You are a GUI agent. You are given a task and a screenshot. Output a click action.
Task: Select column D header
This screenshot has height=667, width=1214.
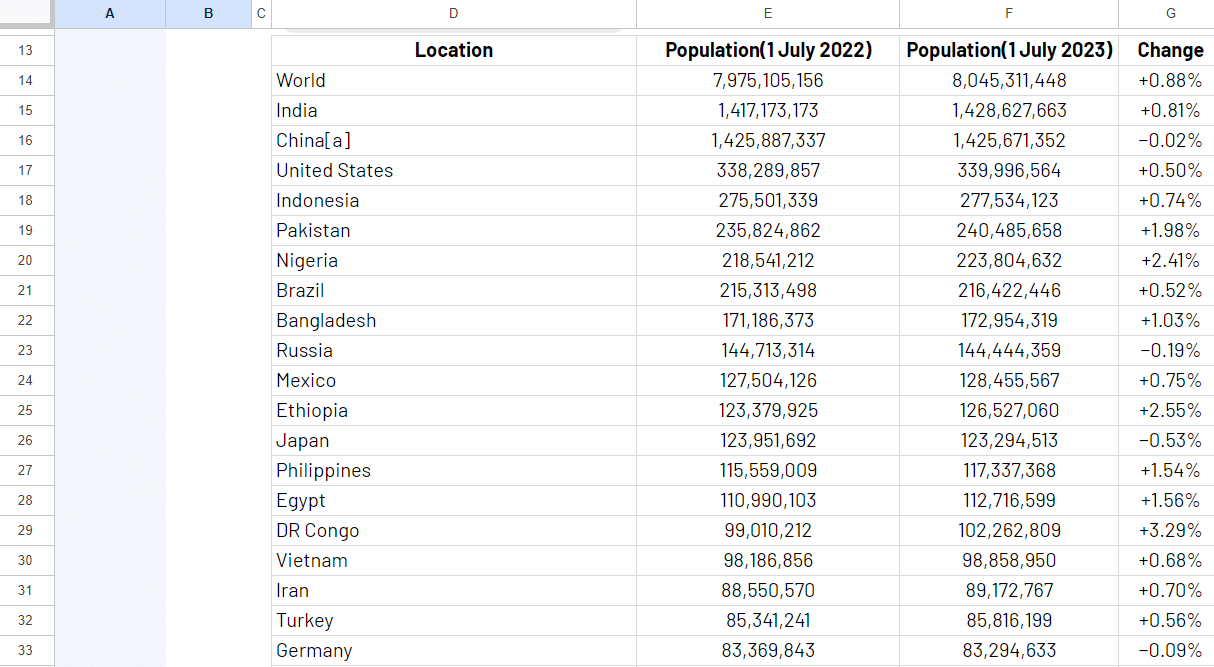453,13
